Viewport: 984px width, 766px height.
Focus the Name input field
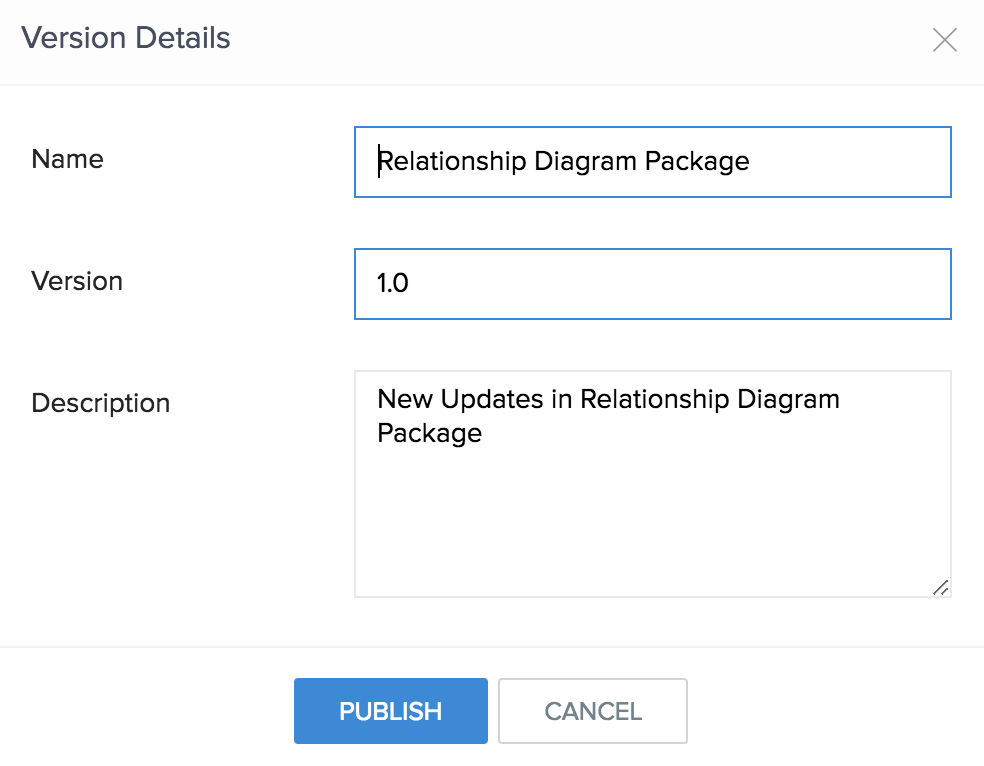pos(652,162)
